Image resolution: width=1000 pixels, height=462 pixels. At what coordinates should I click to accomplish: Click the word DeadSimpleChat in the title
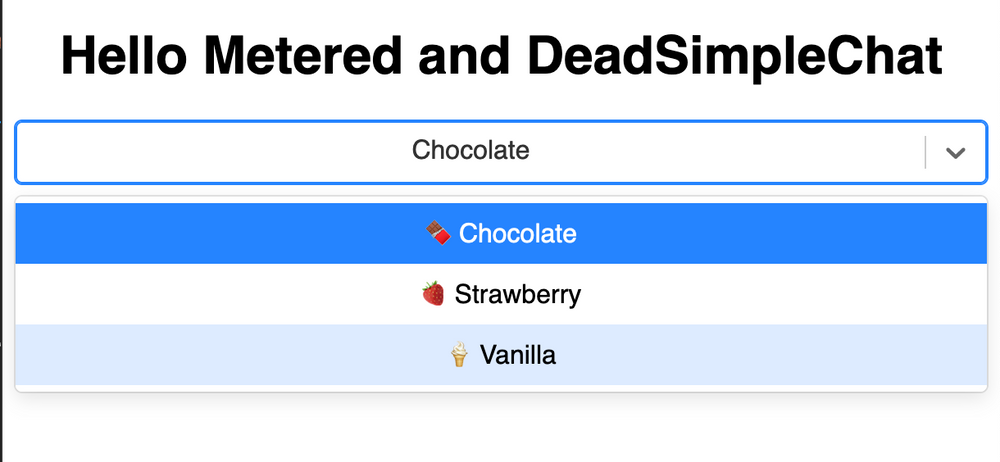pos(735,56)
